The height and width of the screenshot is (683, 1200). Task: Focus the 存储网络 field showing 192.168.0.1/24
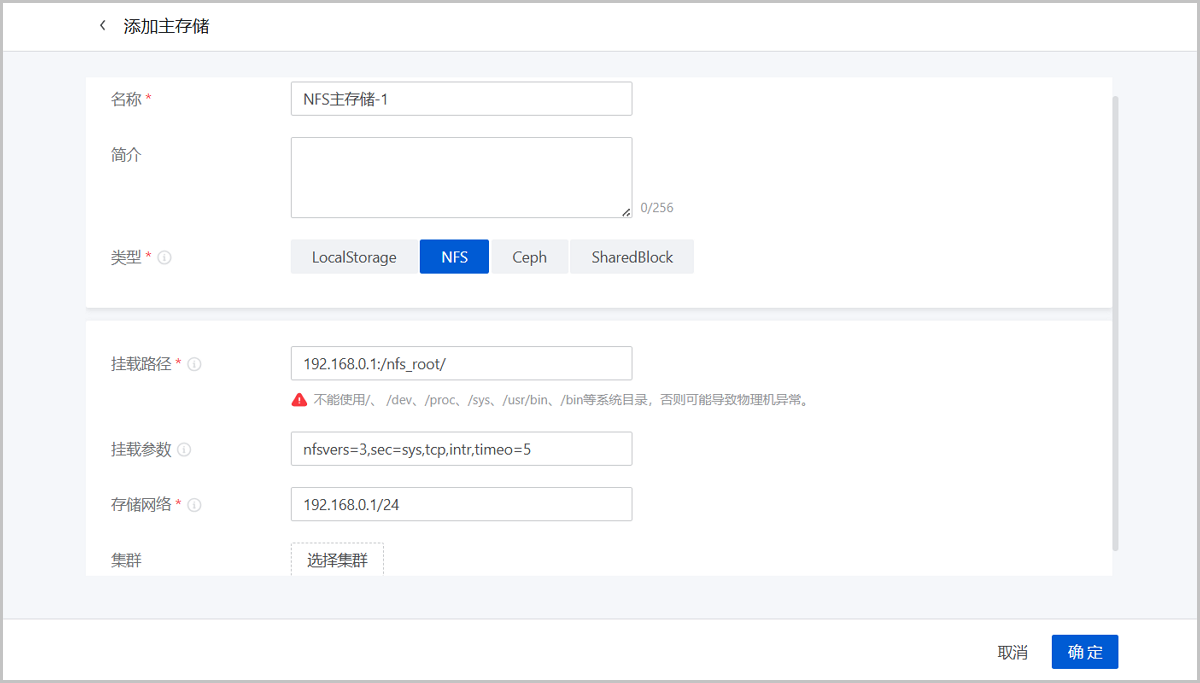coord(461,505)
